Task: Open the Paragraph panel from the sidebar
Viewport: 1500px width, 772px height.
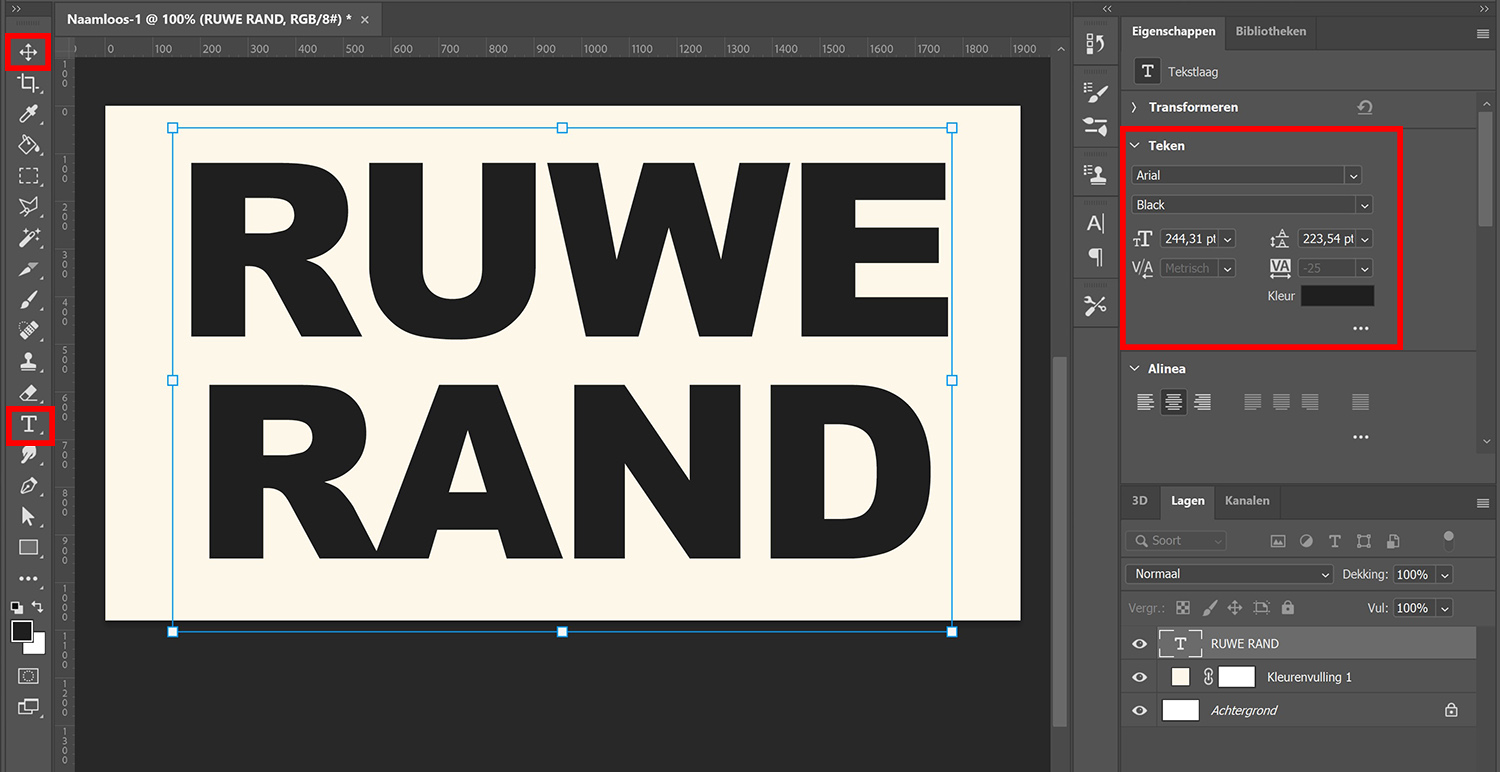Action: [x=1096, y=257]
